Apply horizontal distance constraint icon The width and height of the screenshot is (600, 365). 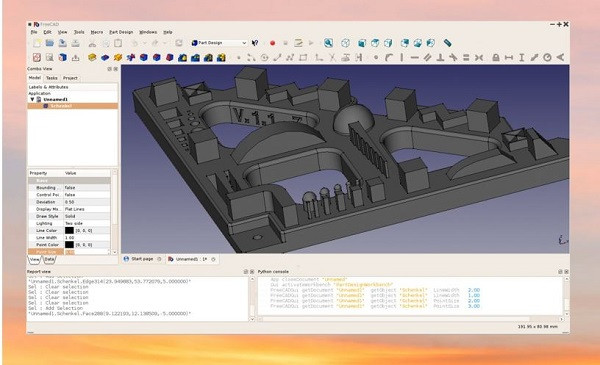pos(509,57)
